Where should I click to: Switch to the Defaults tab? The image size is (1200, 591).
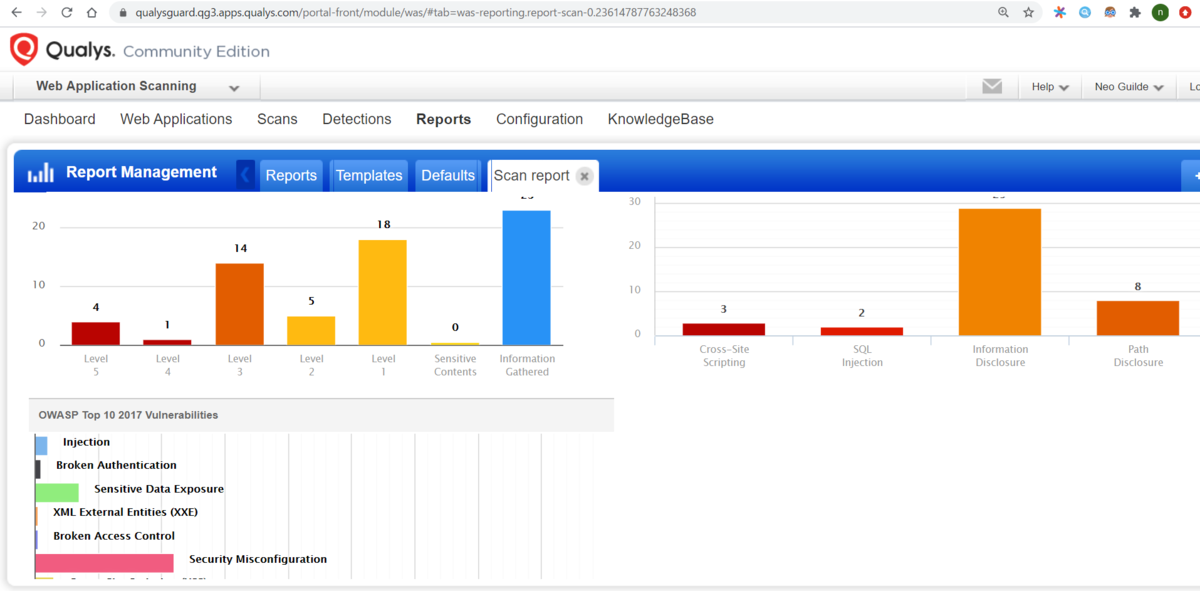pos(448,175)
